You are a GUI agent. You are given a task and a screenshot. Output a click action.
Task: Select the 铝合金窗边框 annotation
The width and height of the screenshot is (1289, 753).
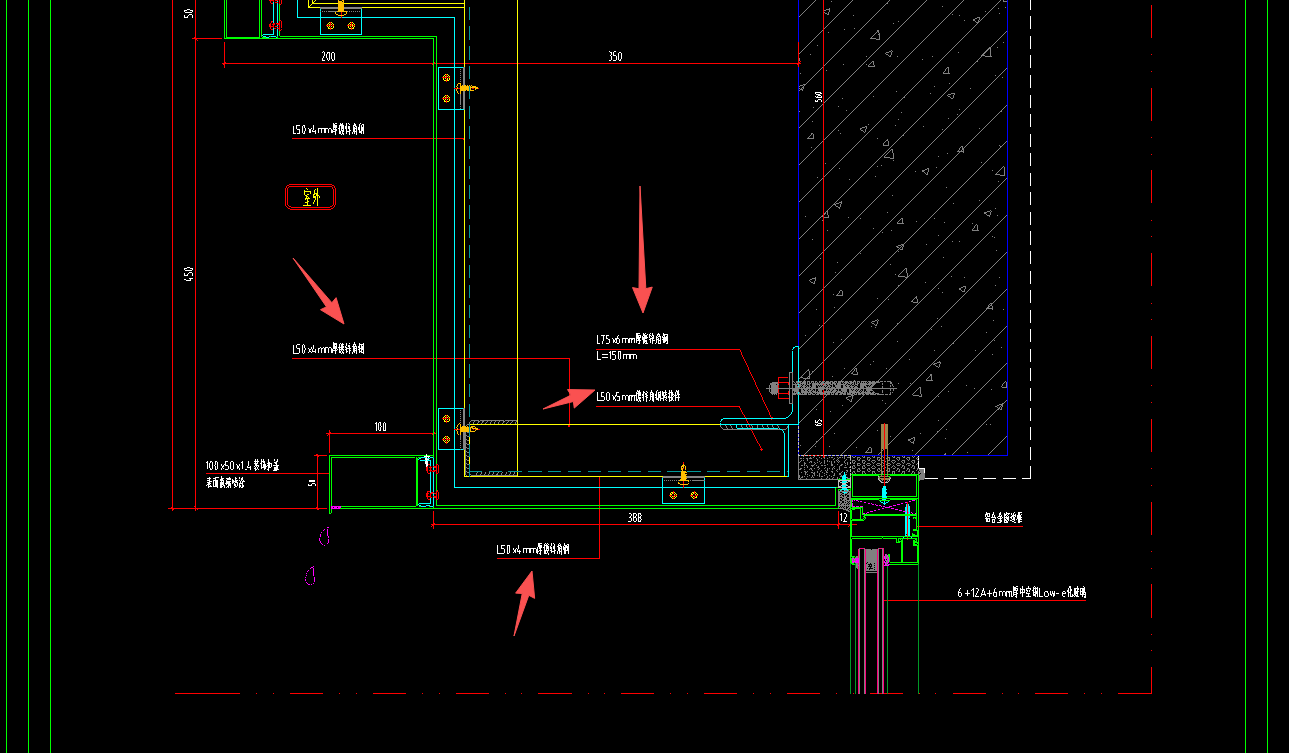(1004, 518)
